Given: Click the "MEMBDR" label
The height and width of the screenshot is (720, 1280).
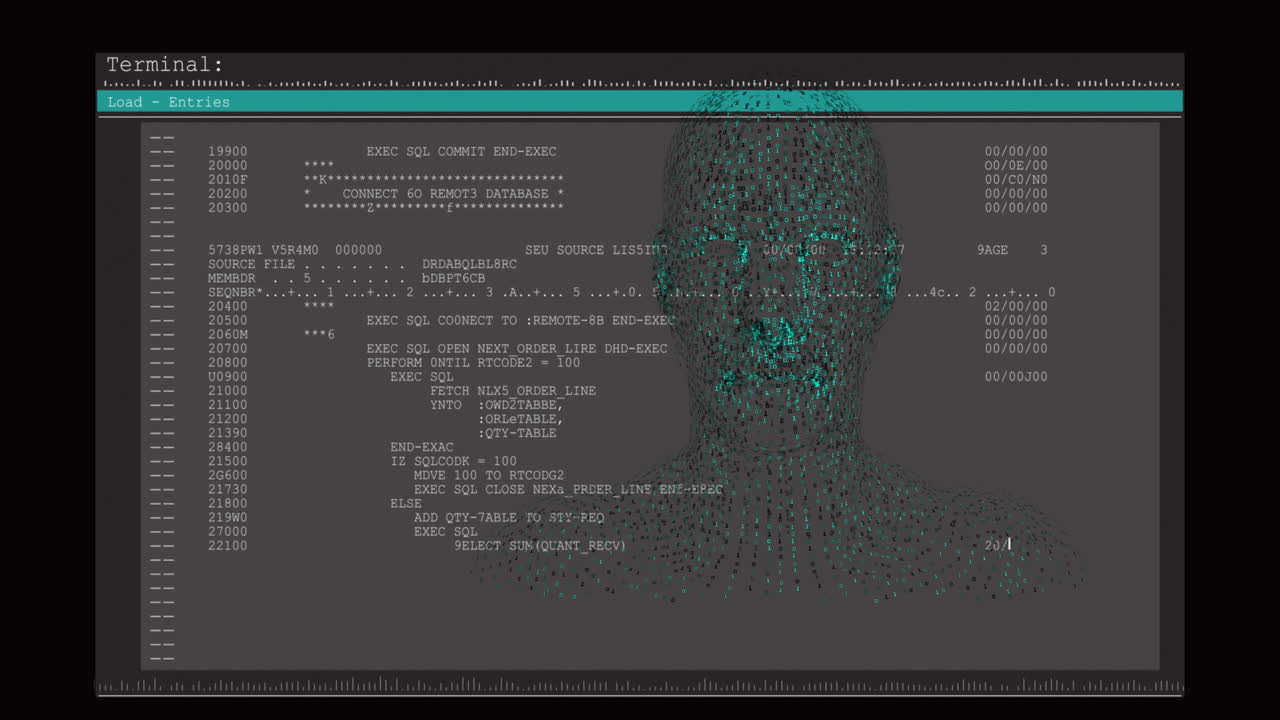Looking at the screenshot, I should coord(232,278).
